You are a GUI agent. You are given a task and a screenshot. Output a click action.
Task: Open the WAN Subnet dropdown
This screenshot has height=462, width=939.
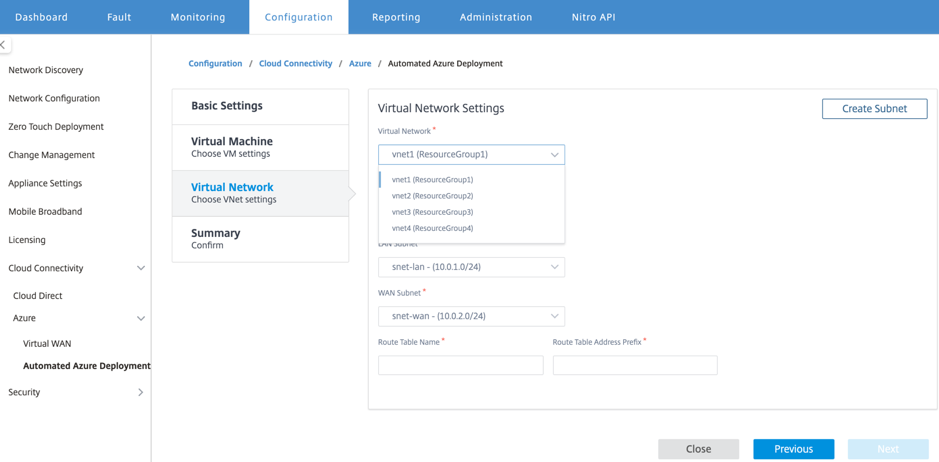click(471, 316)
